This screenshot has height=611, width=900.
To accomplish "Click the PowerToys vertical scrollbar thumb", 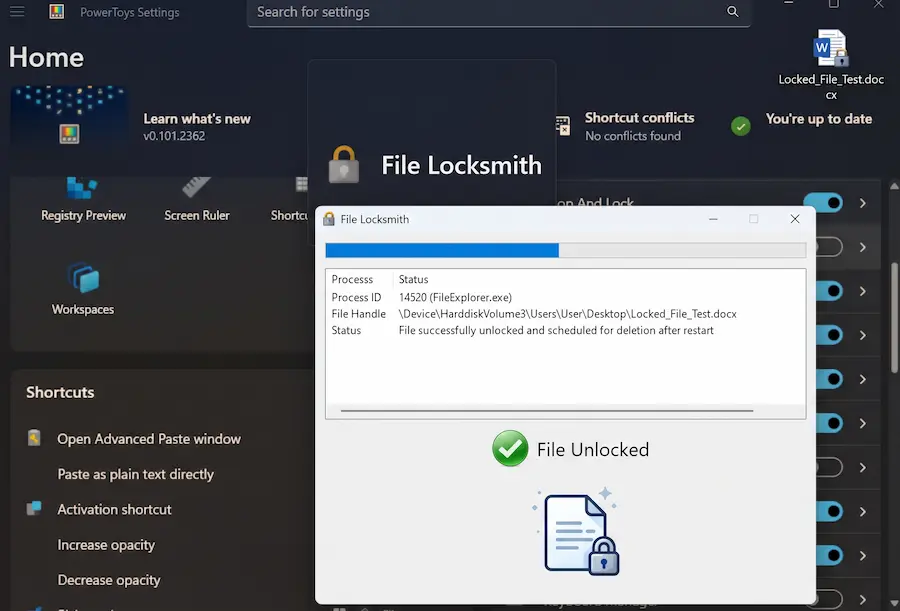I will tap(894, 318).
